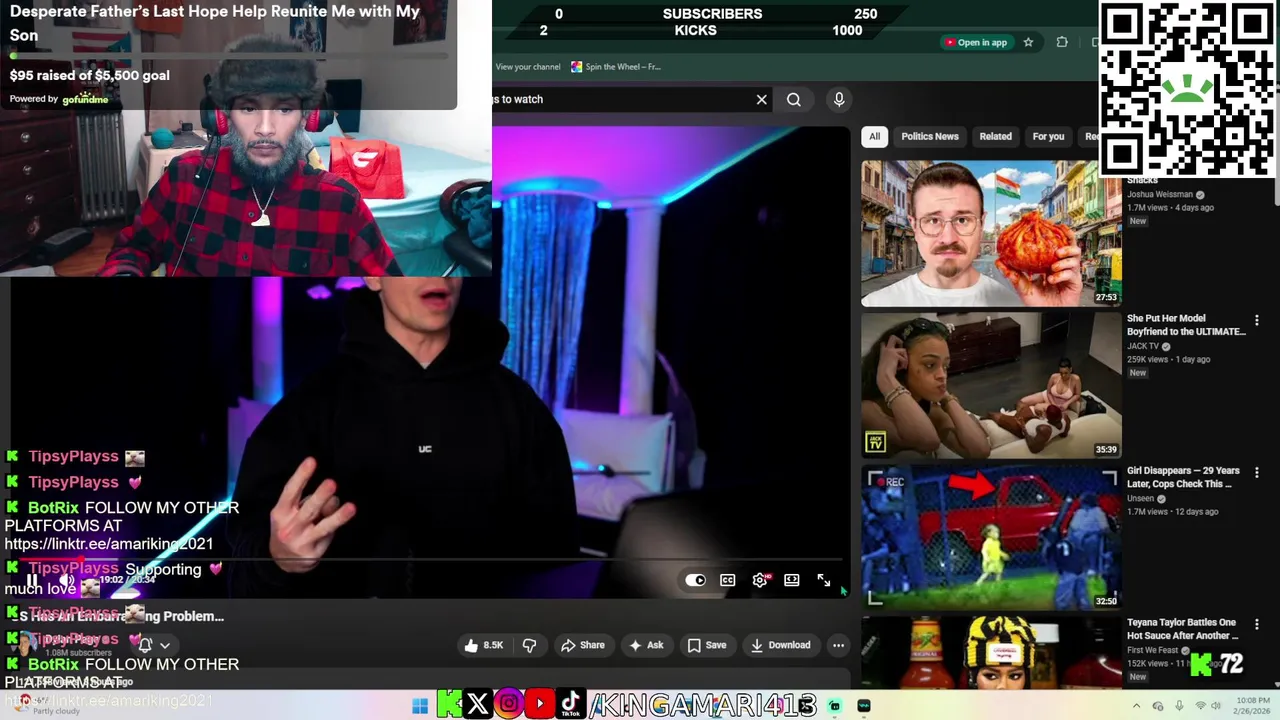
Task: Open the JACK TV video thumbnail
Action: click(x=991, y=385)
